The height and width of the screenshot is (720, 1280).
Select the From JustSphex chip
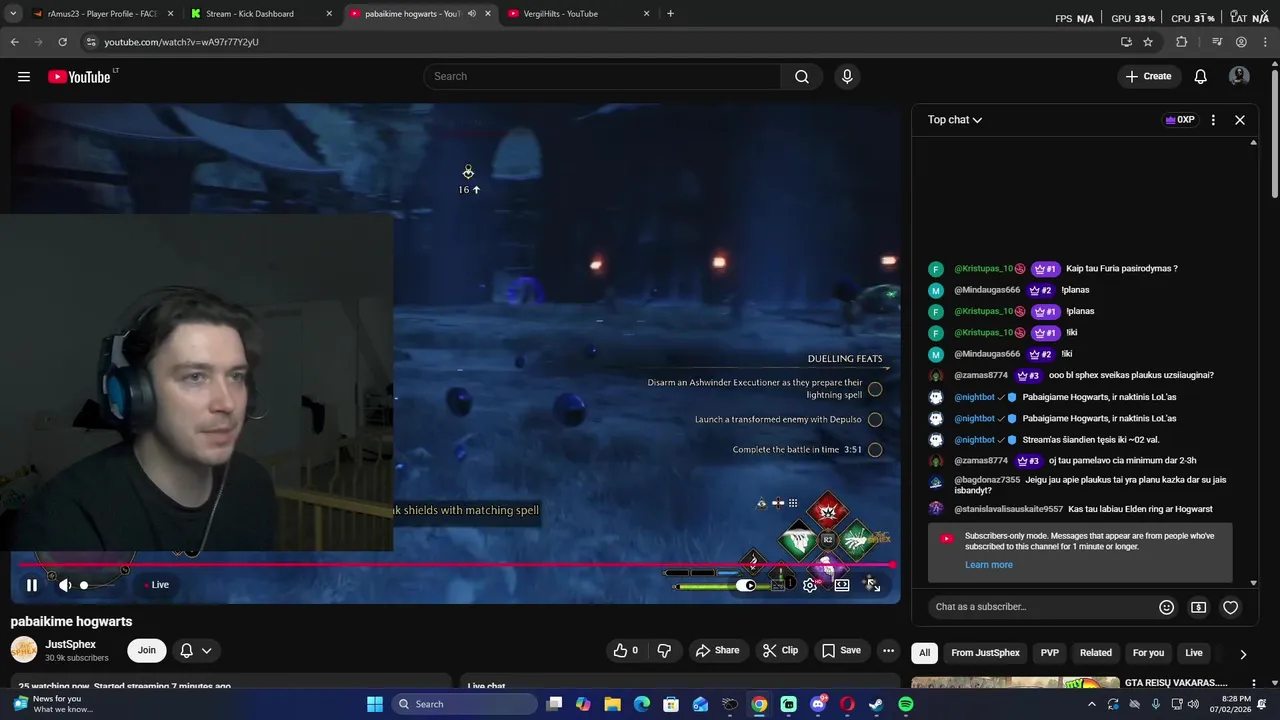tap(985, 653)
